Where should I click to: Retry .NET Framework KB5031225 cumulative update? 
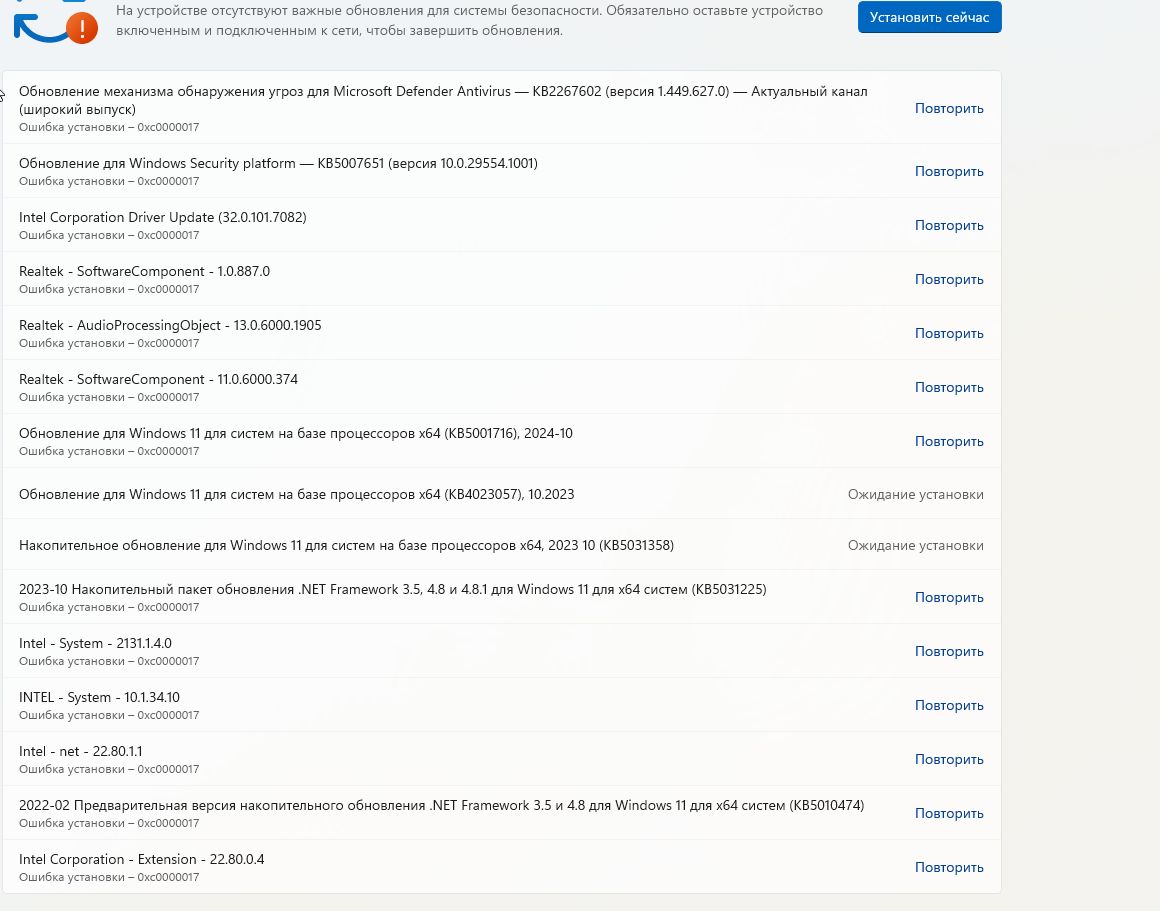(948, 597)
